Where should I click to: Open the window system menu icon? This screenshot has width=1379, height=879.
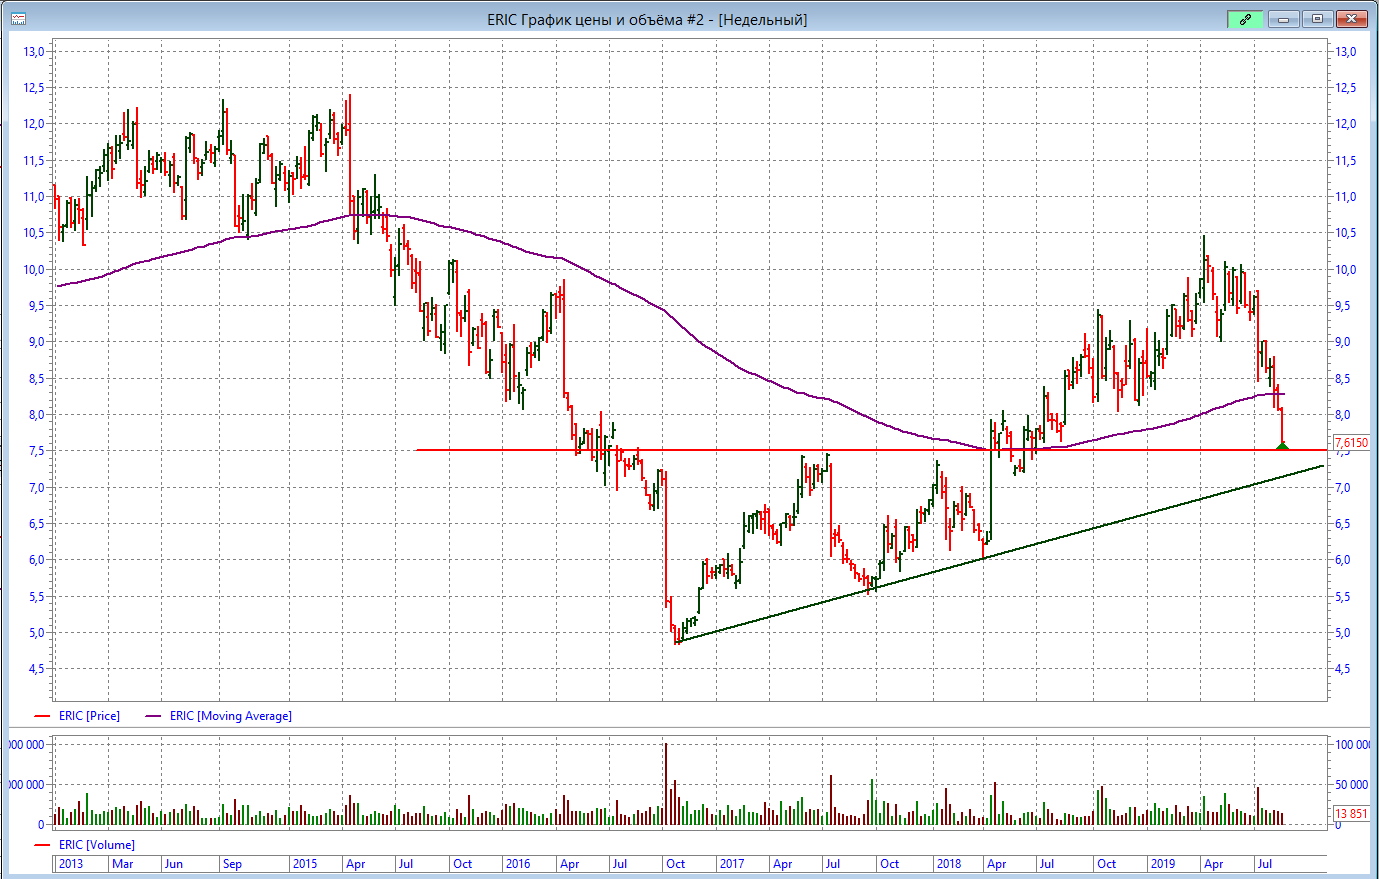[19, 19]
